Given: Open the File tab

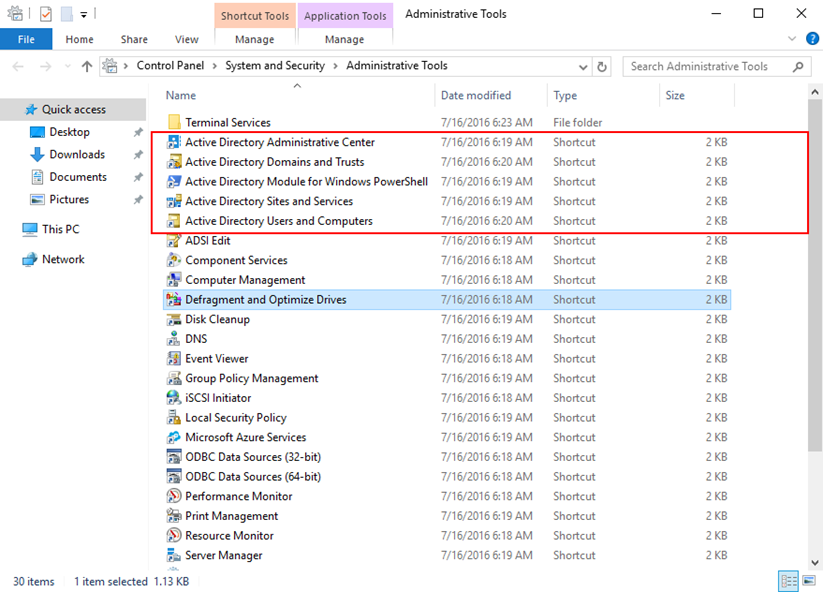Looking at the screenshot, I should pos(26,39).
